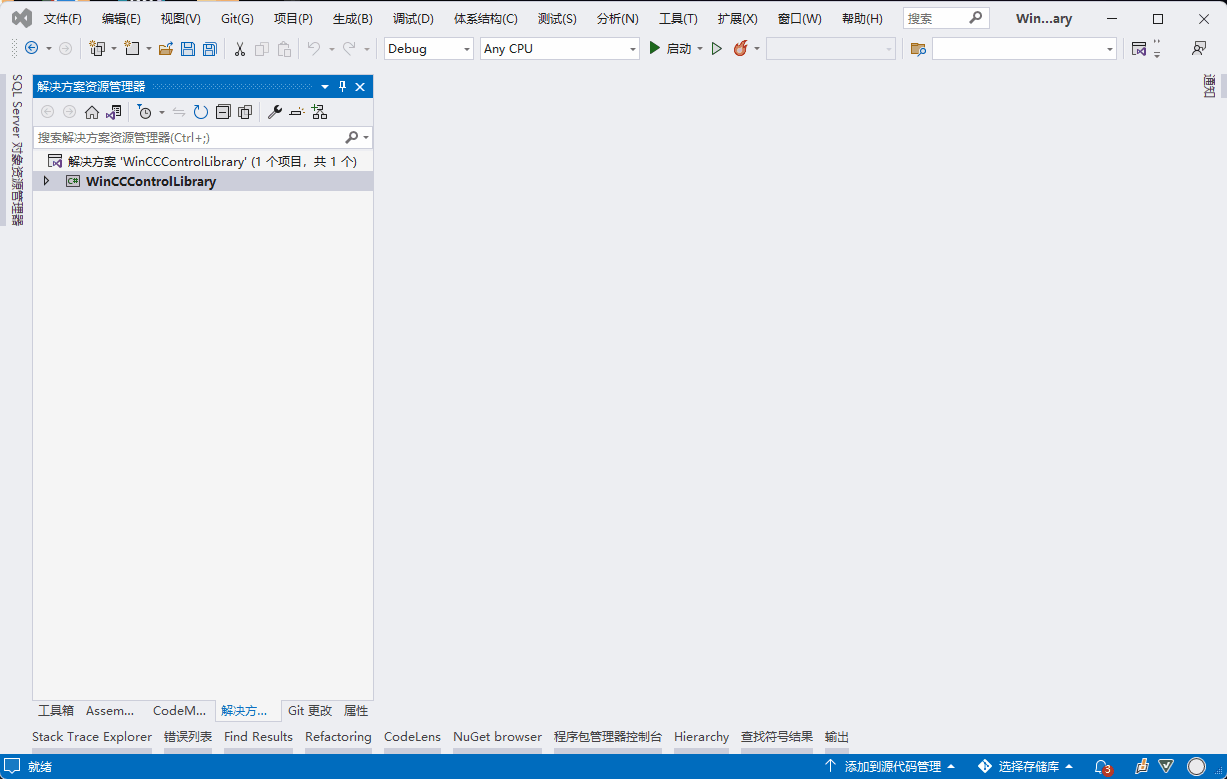Open the 调试(D) menu

[x=413, y=18]
